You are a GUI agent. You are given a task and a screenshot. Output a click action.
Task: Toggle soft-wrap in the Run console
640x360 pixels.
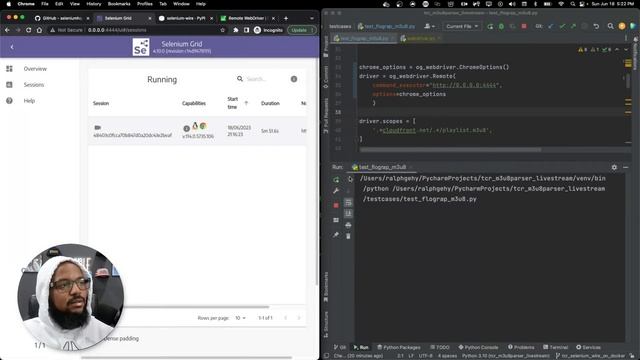[x=348, y=202]
